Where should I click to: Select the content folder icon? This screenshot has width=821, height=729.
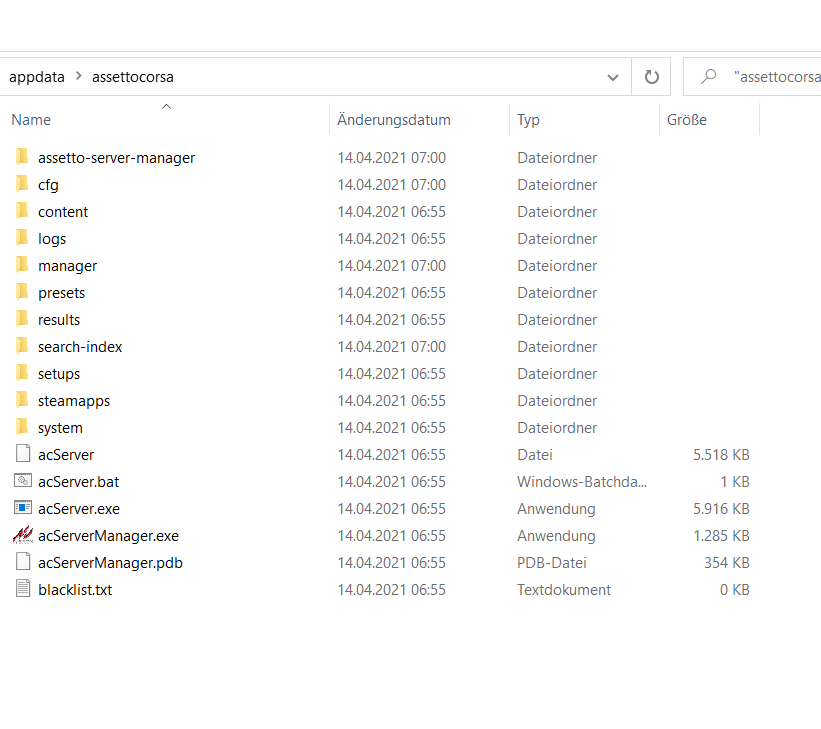click(x=22, y=211)
